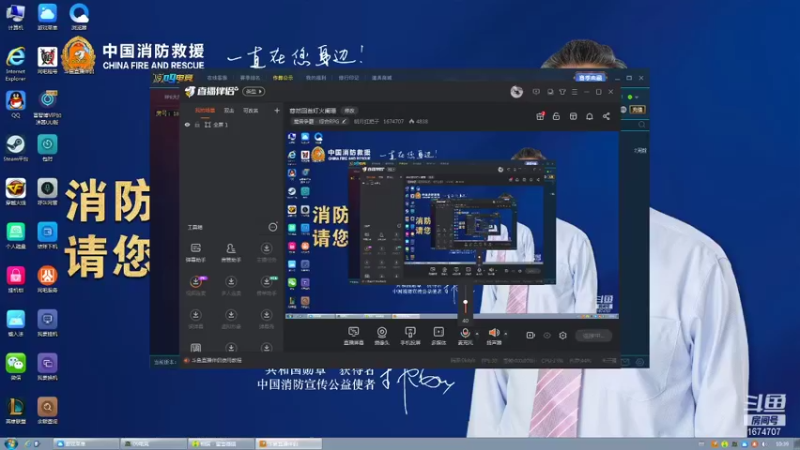Expand the microphone options arrow
The width and height of the screenshot is (800, 450).
click(x=477, y=334)
